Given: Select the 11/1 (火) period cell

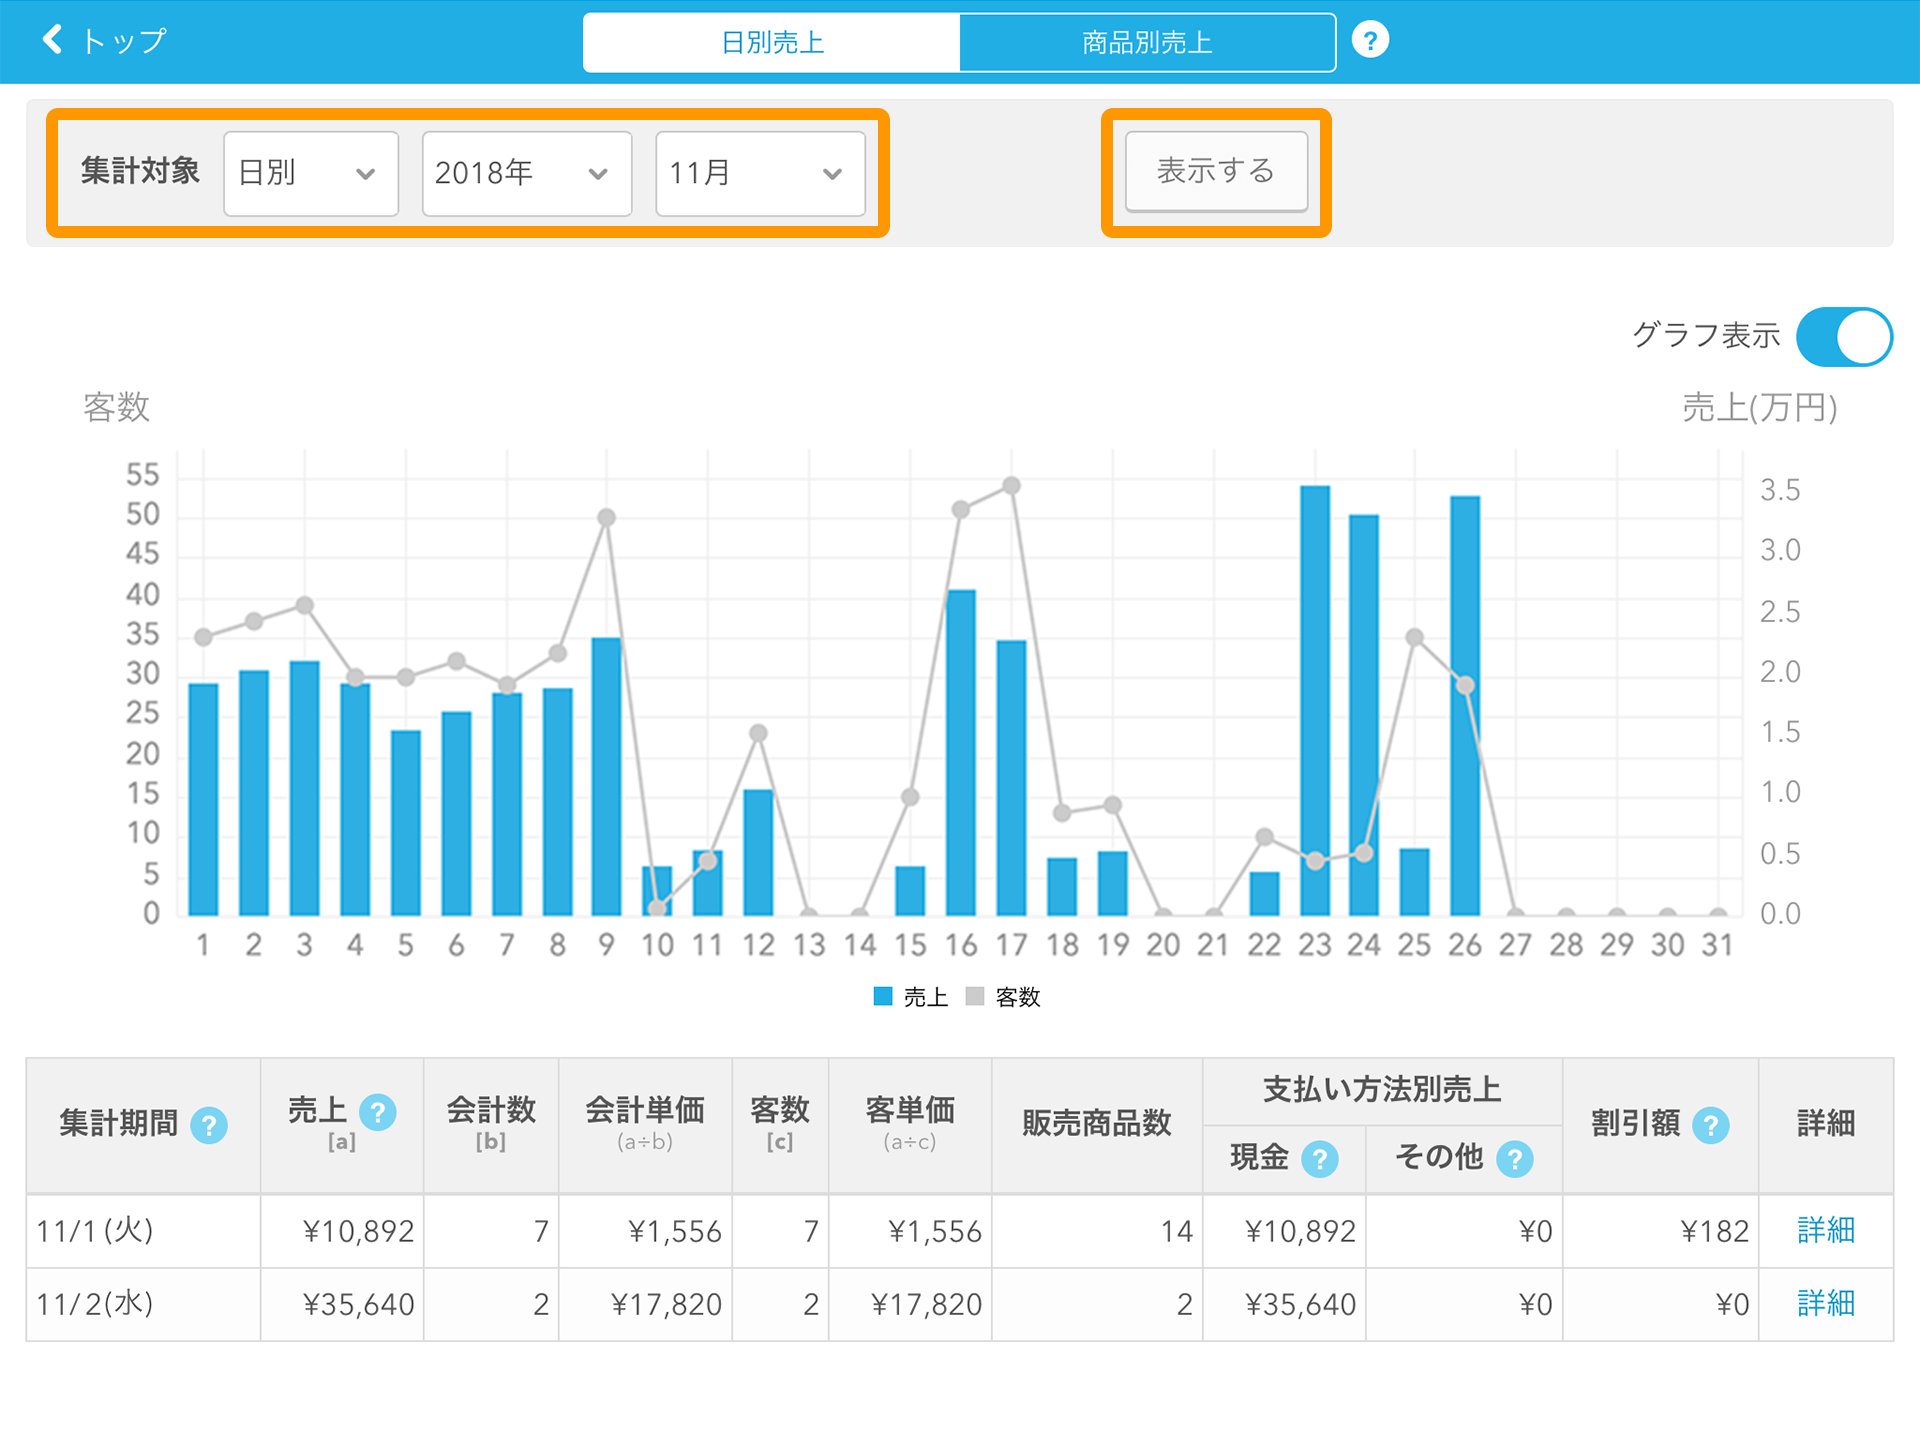Looking at the screenshot, I should [143, 1231].
